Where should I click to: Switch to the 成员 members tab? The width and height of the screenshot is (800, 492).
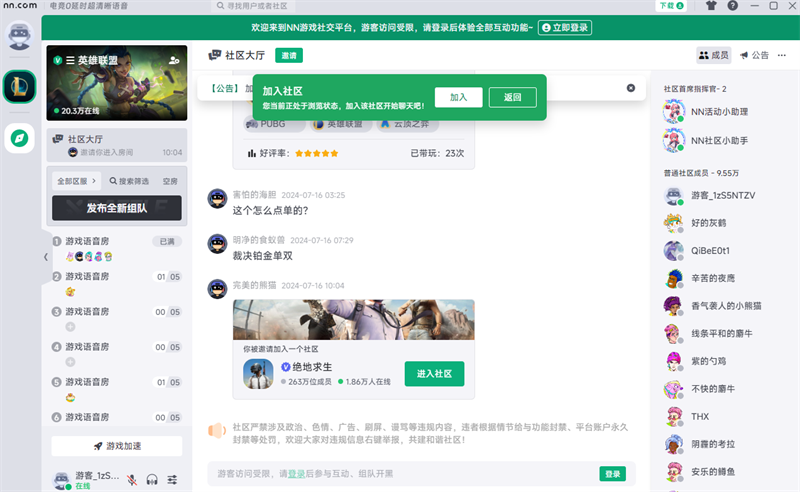[x=714, y=55]
